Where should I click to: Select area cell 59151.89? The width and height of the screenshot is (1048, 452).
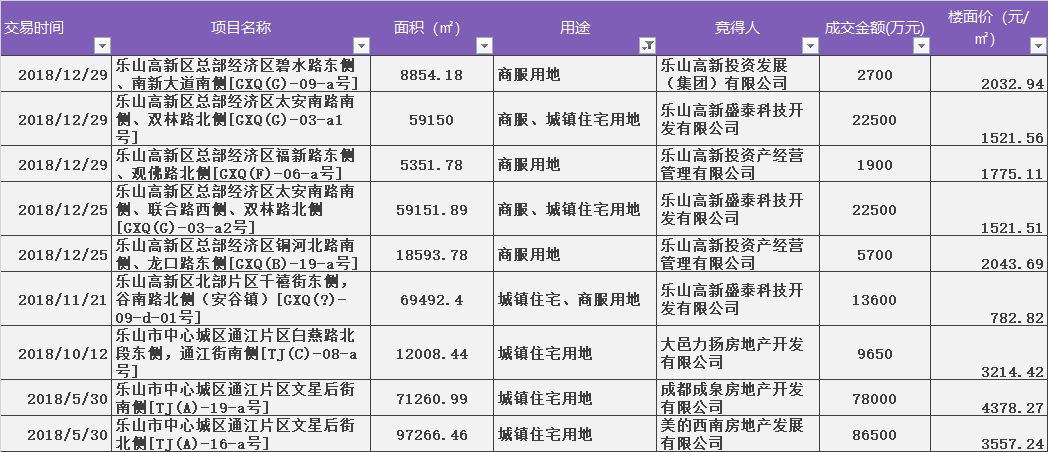[x=432, y=209]
